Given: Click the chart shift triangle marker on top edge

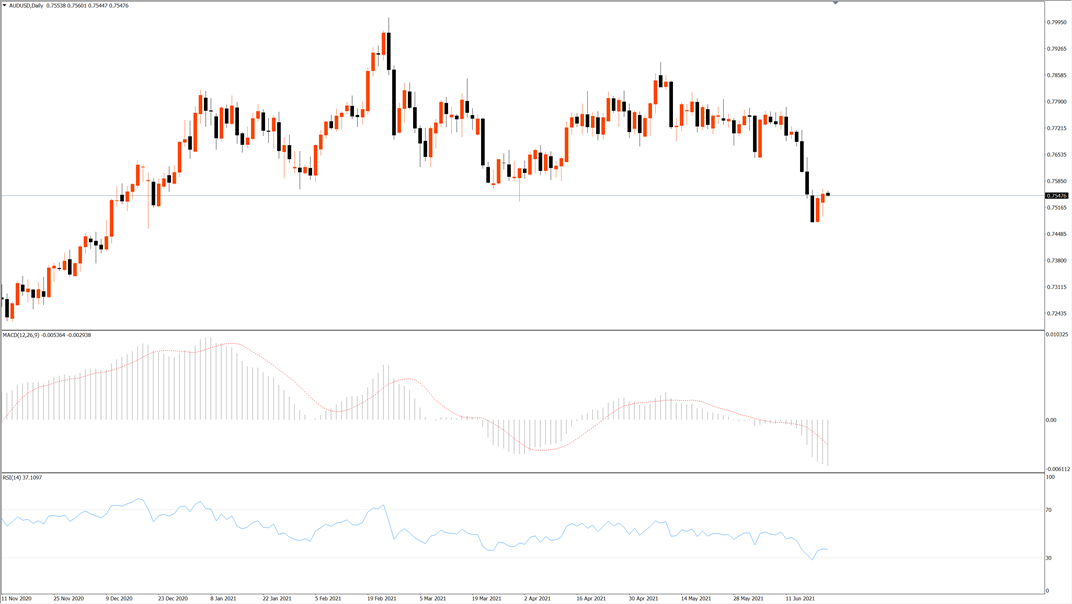Looking at the screenshot, I should point(835,3).
